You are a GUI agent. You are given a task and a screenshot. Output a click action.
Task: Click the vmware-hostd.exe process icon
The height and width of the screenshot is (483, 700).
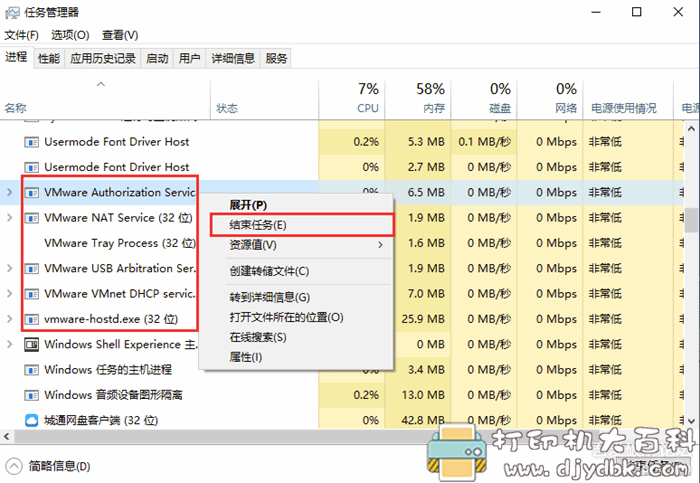pos(31,320)
